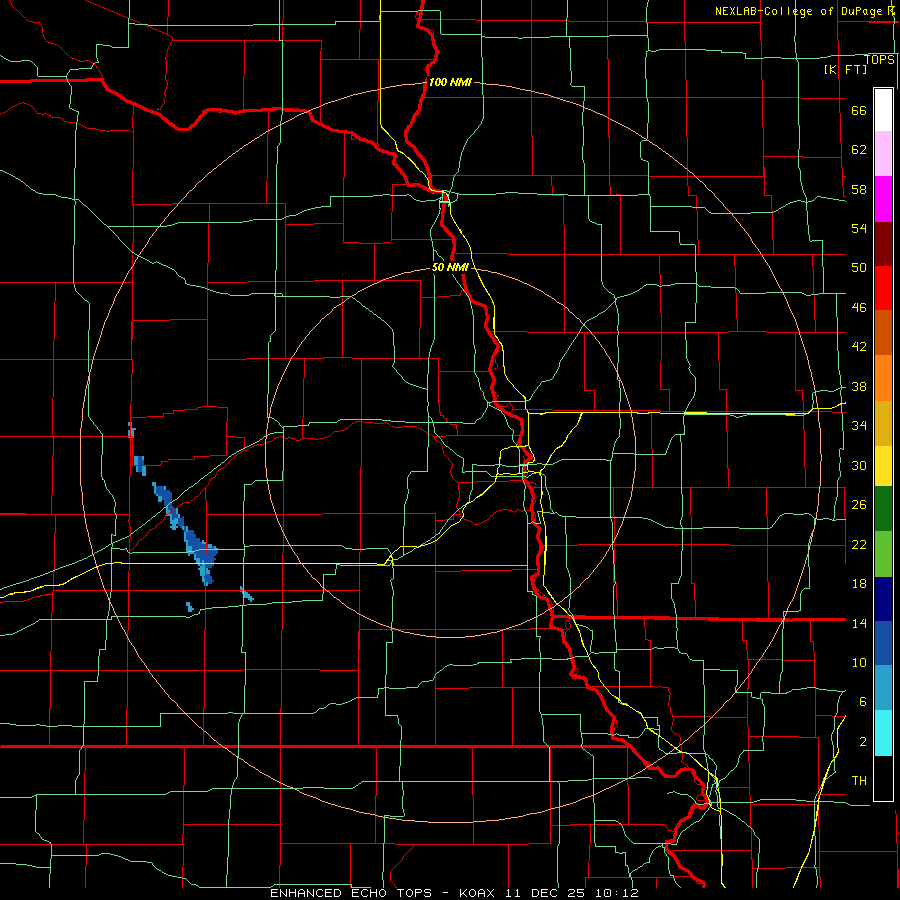Viewport: 900px width, 900px height.
Task: Click the '50 NMI' range ring label
Action: point(450,267)
